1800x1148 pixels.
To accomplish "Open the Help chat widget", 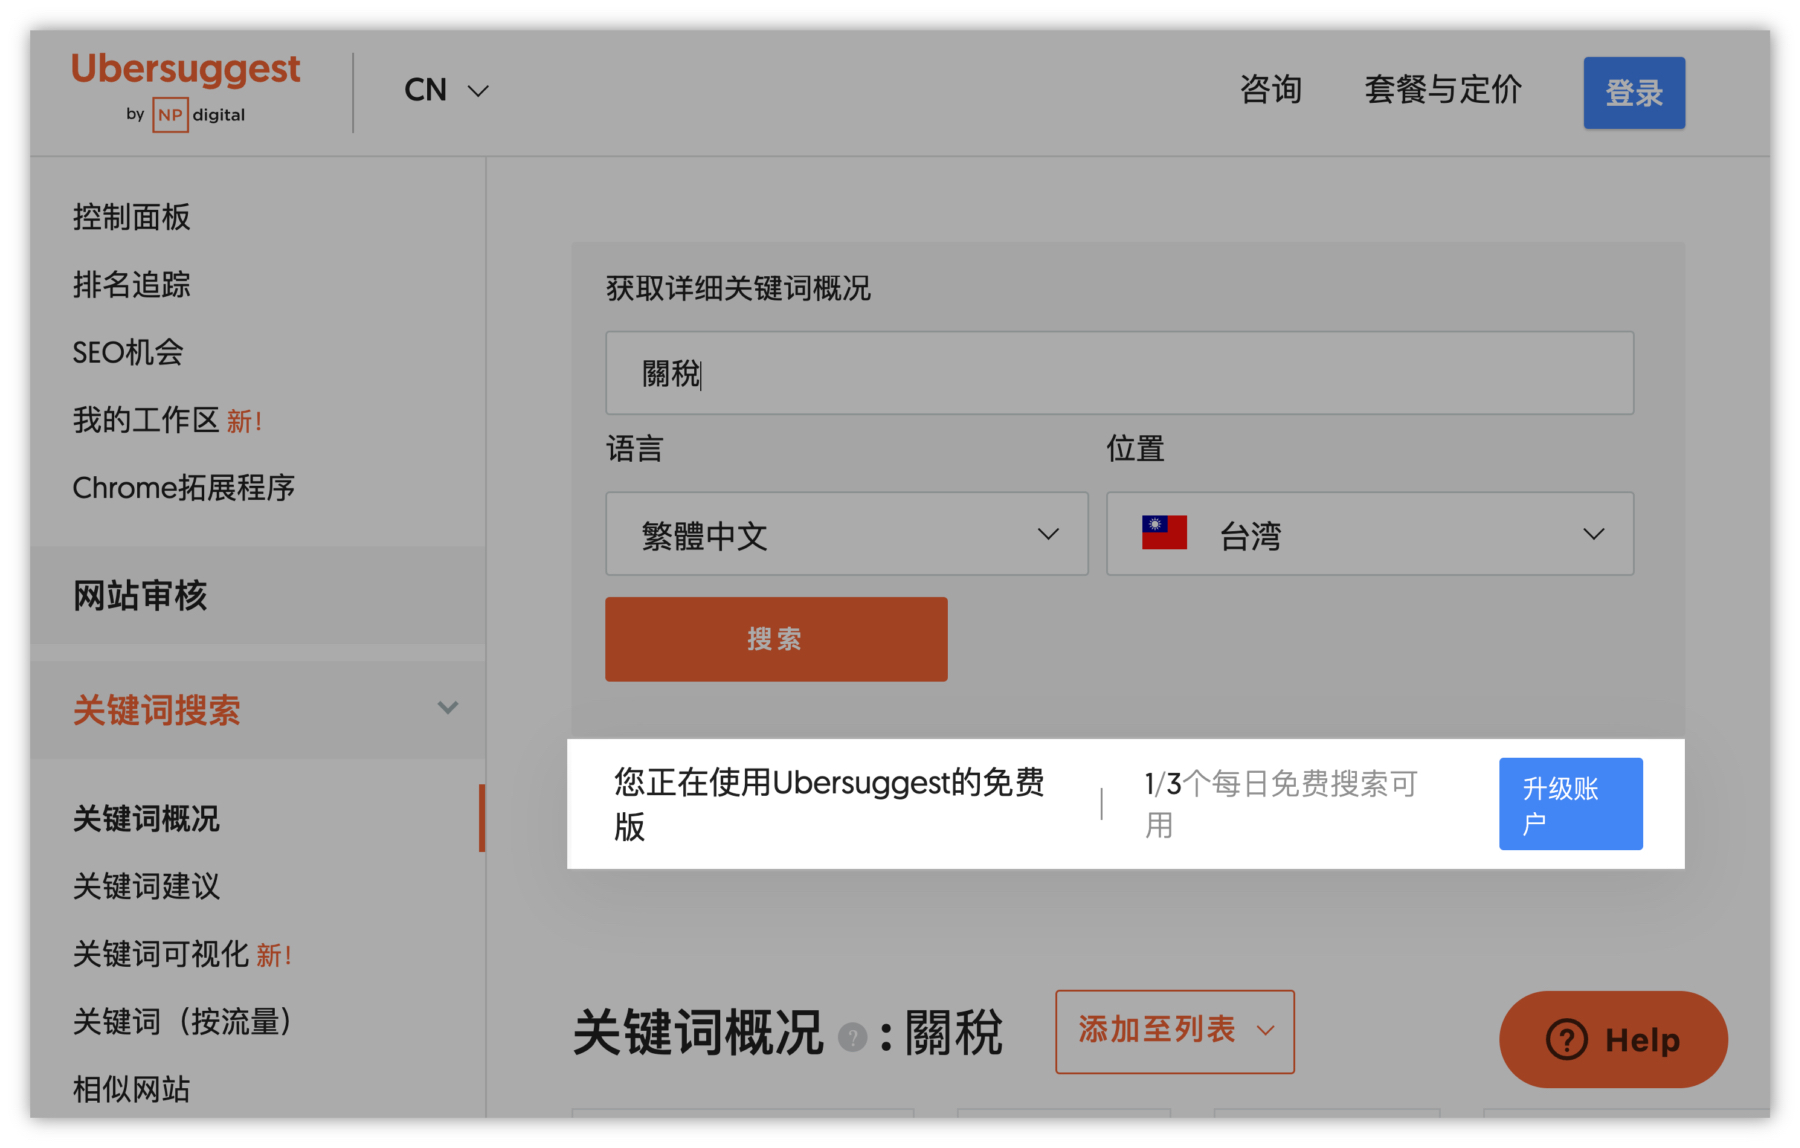I will click(x=1612, y=1039).
